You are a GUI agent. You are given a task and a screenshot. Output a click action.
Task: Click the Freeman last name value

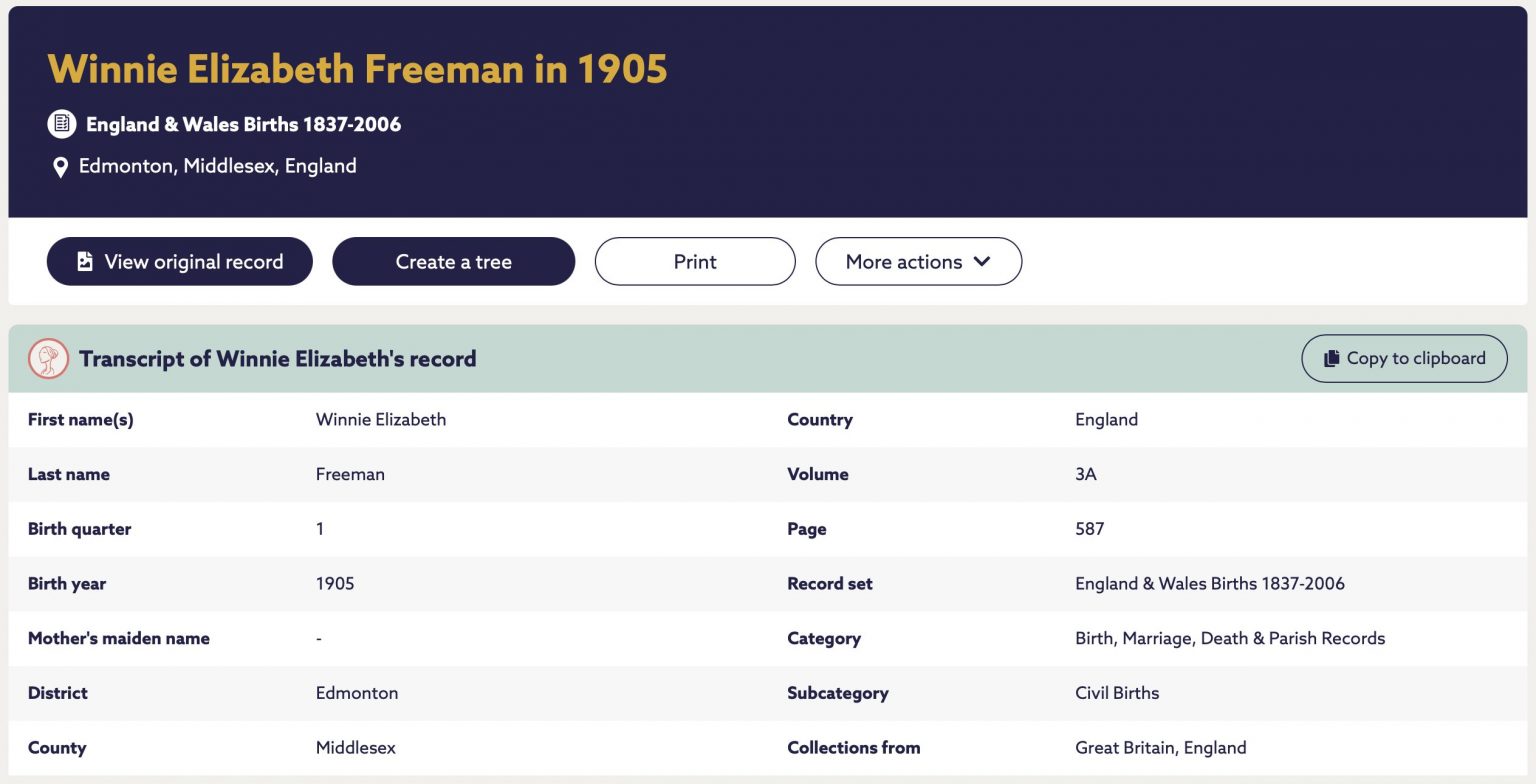tap(350, 474)
